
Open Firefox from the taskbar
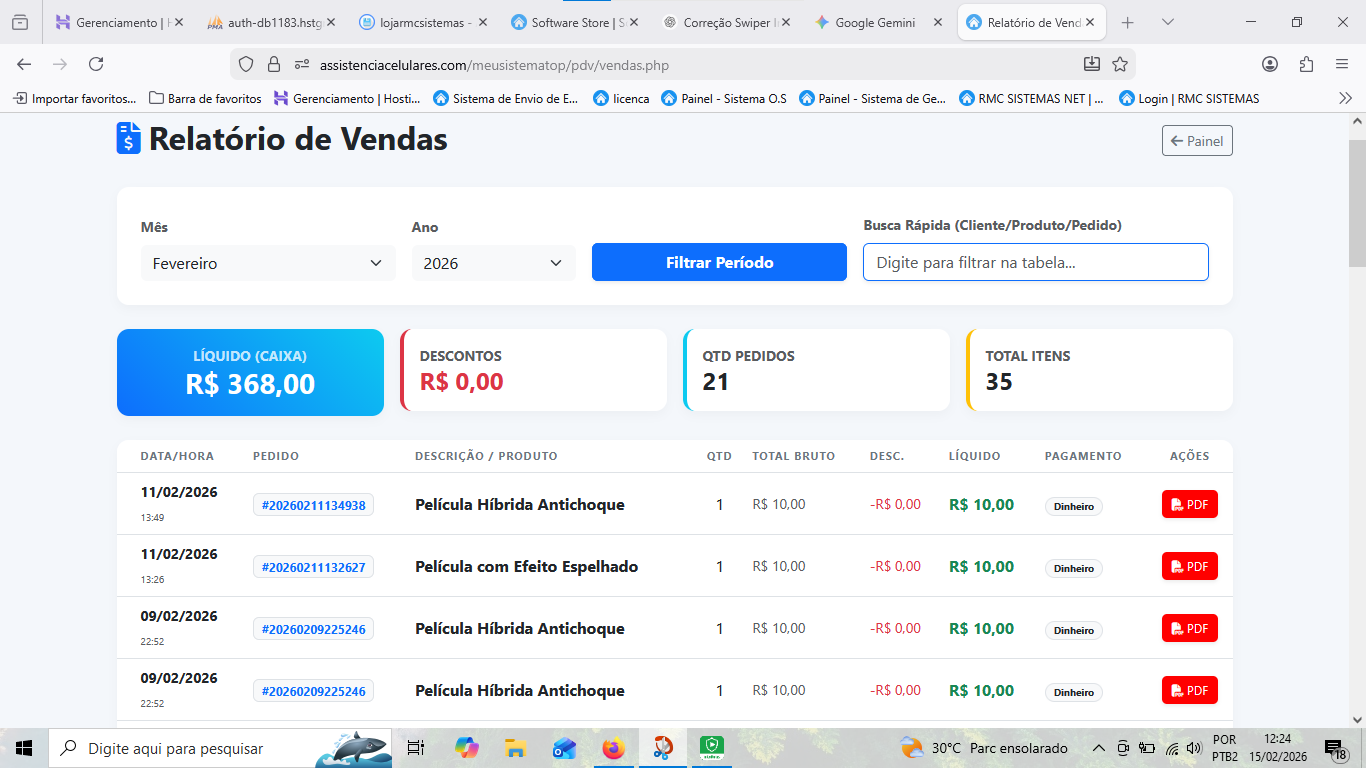coord(613,747)
